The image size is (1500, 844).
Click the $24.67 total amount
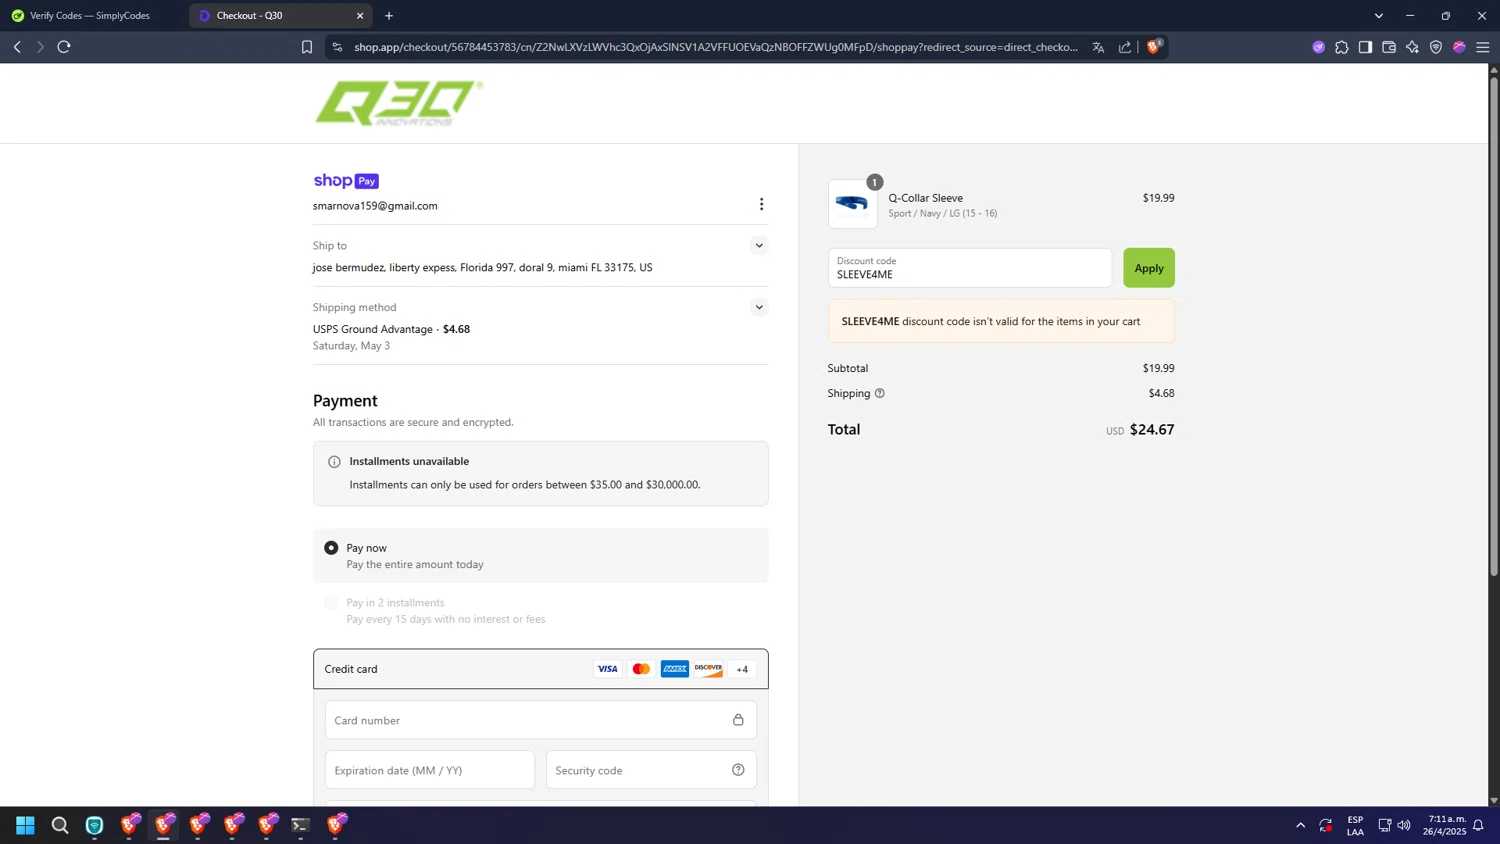(1152, 429)
